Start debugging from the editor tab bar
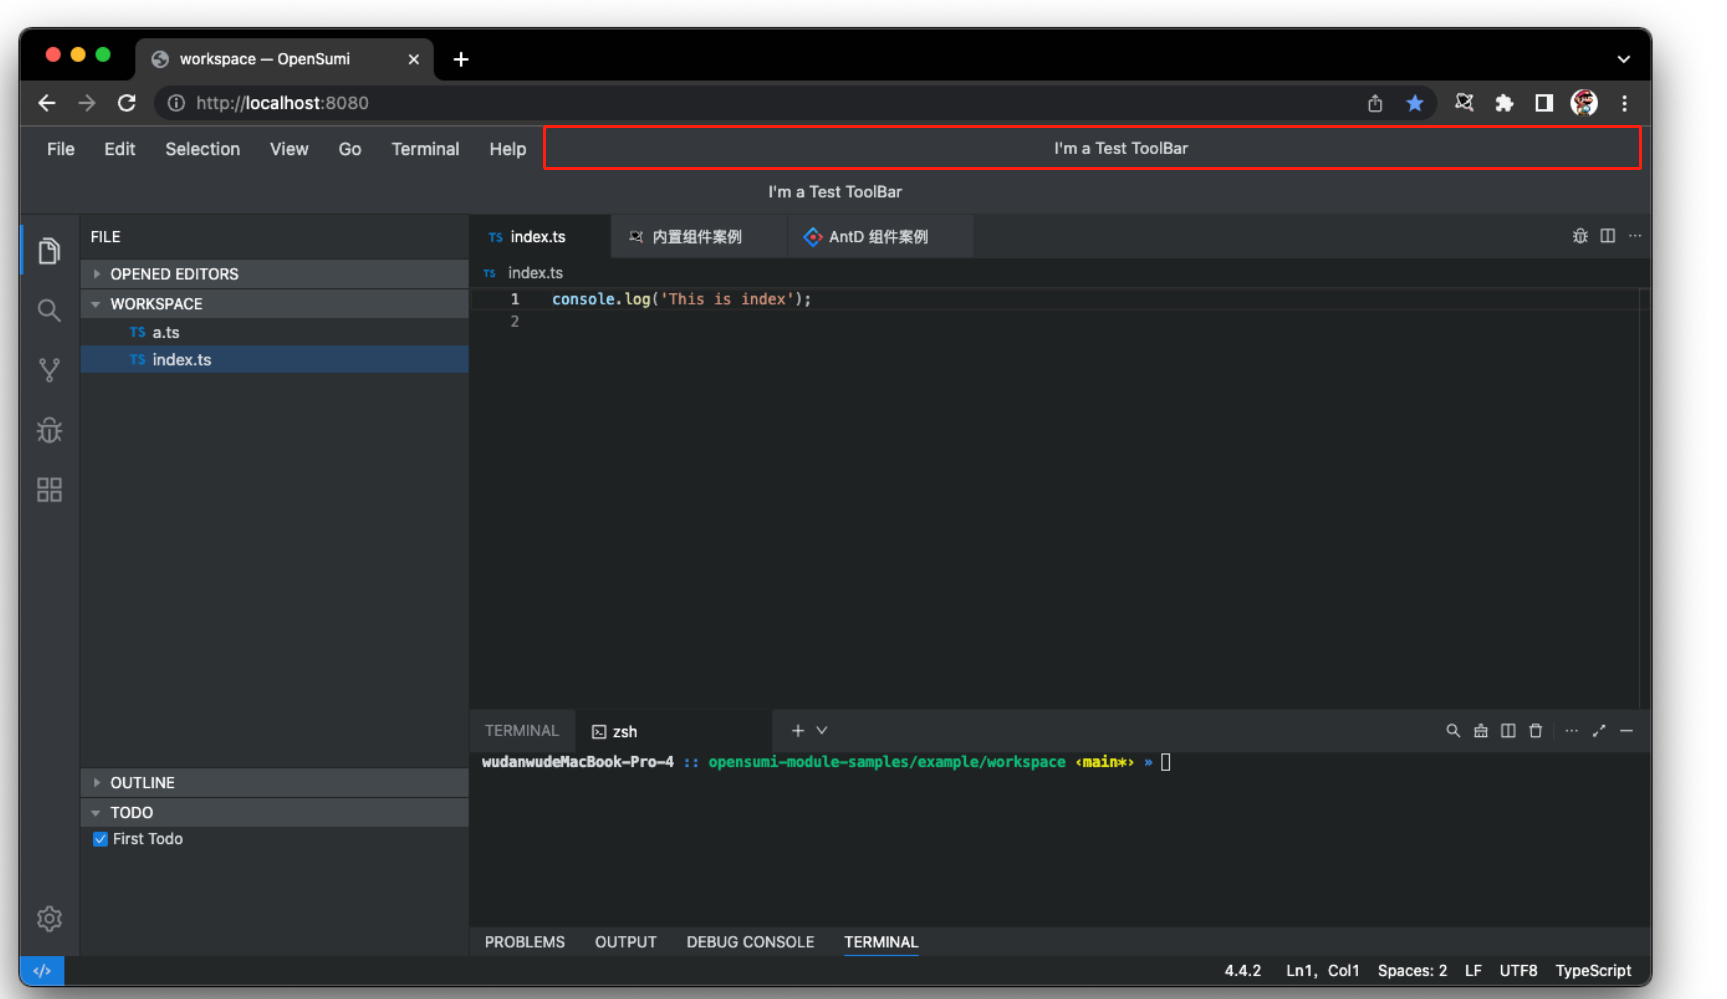 pos(1579,236)
